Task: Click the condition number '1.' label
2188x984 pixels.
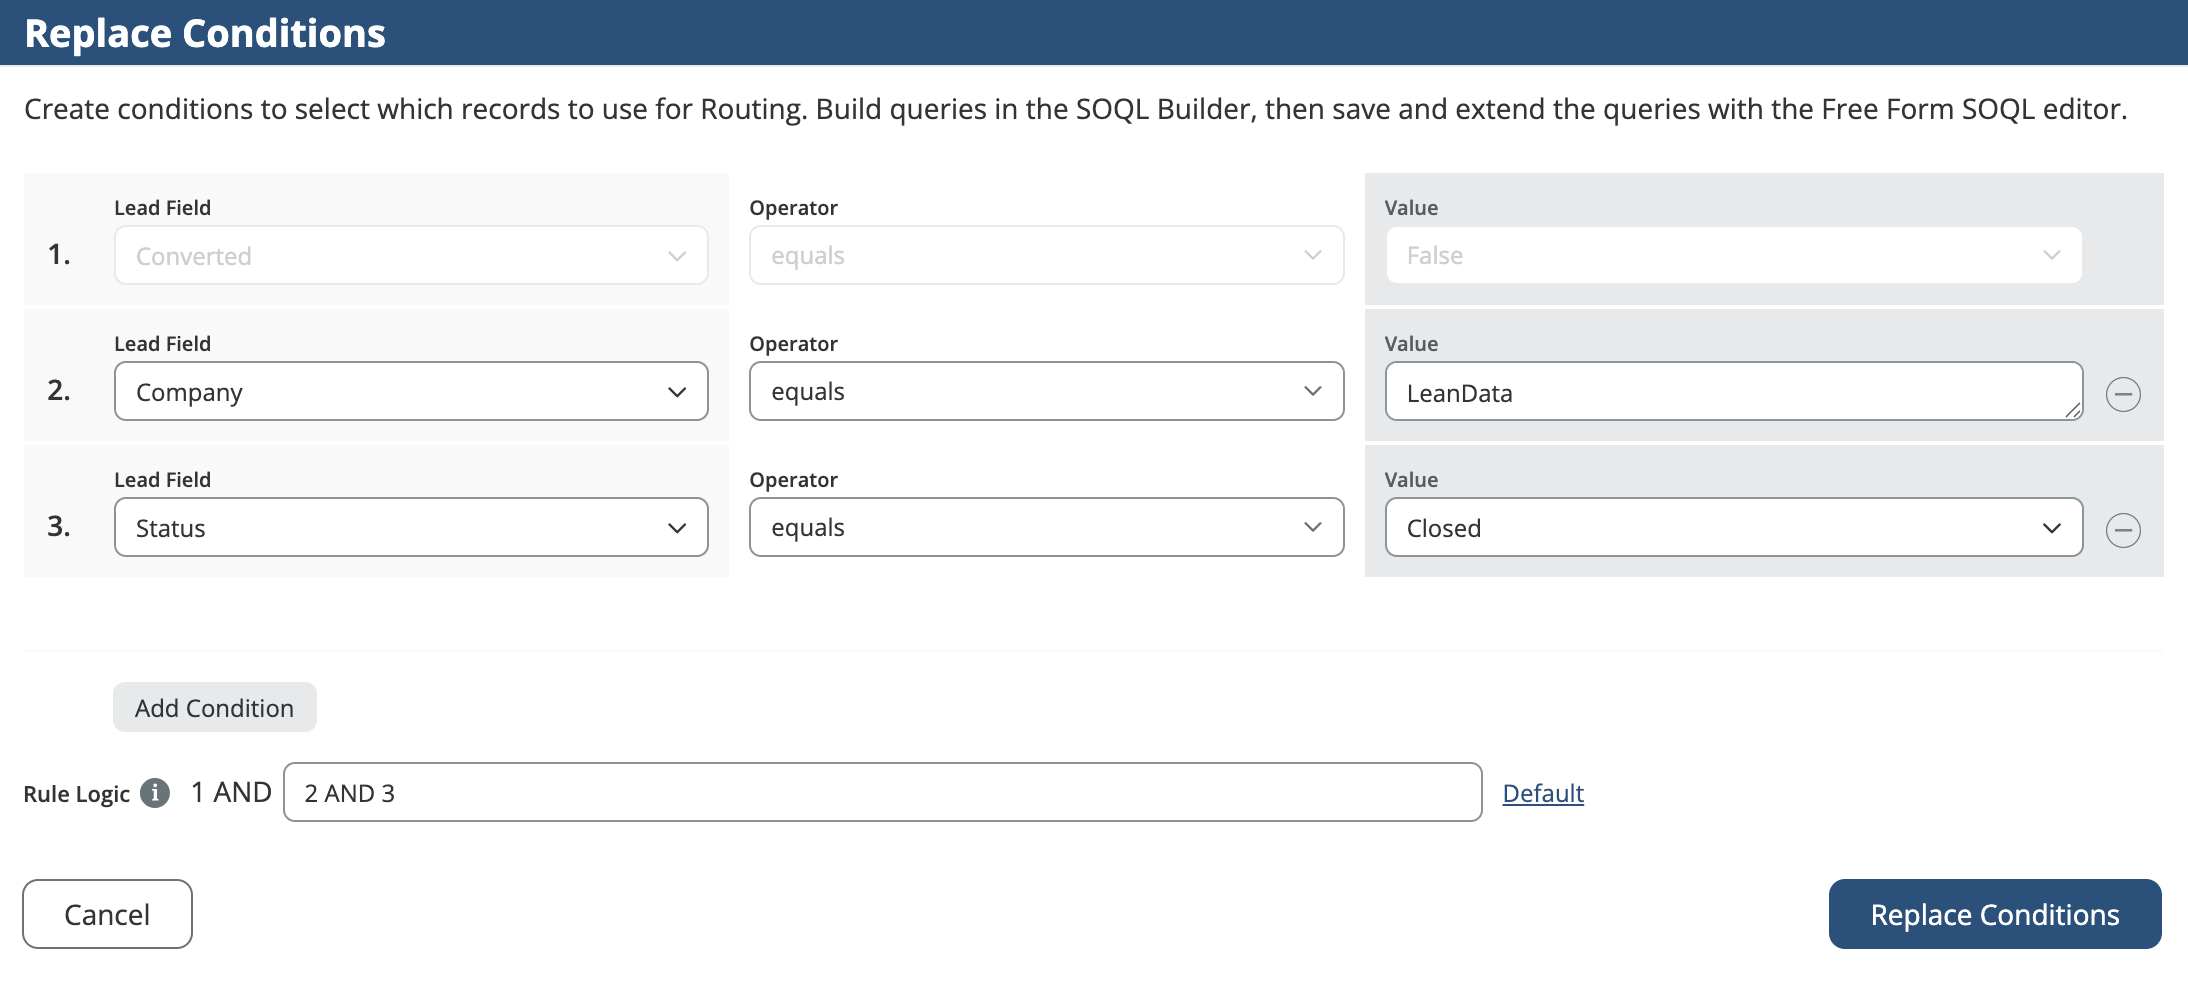Action: tap(59, 254)
